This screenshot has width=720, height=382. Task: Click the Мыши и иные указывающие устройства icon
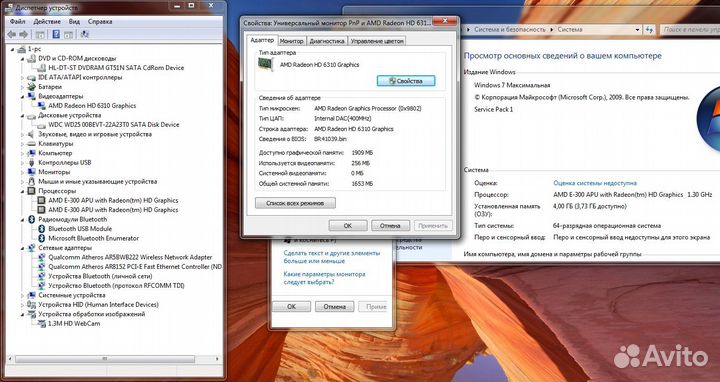(32, 181)
